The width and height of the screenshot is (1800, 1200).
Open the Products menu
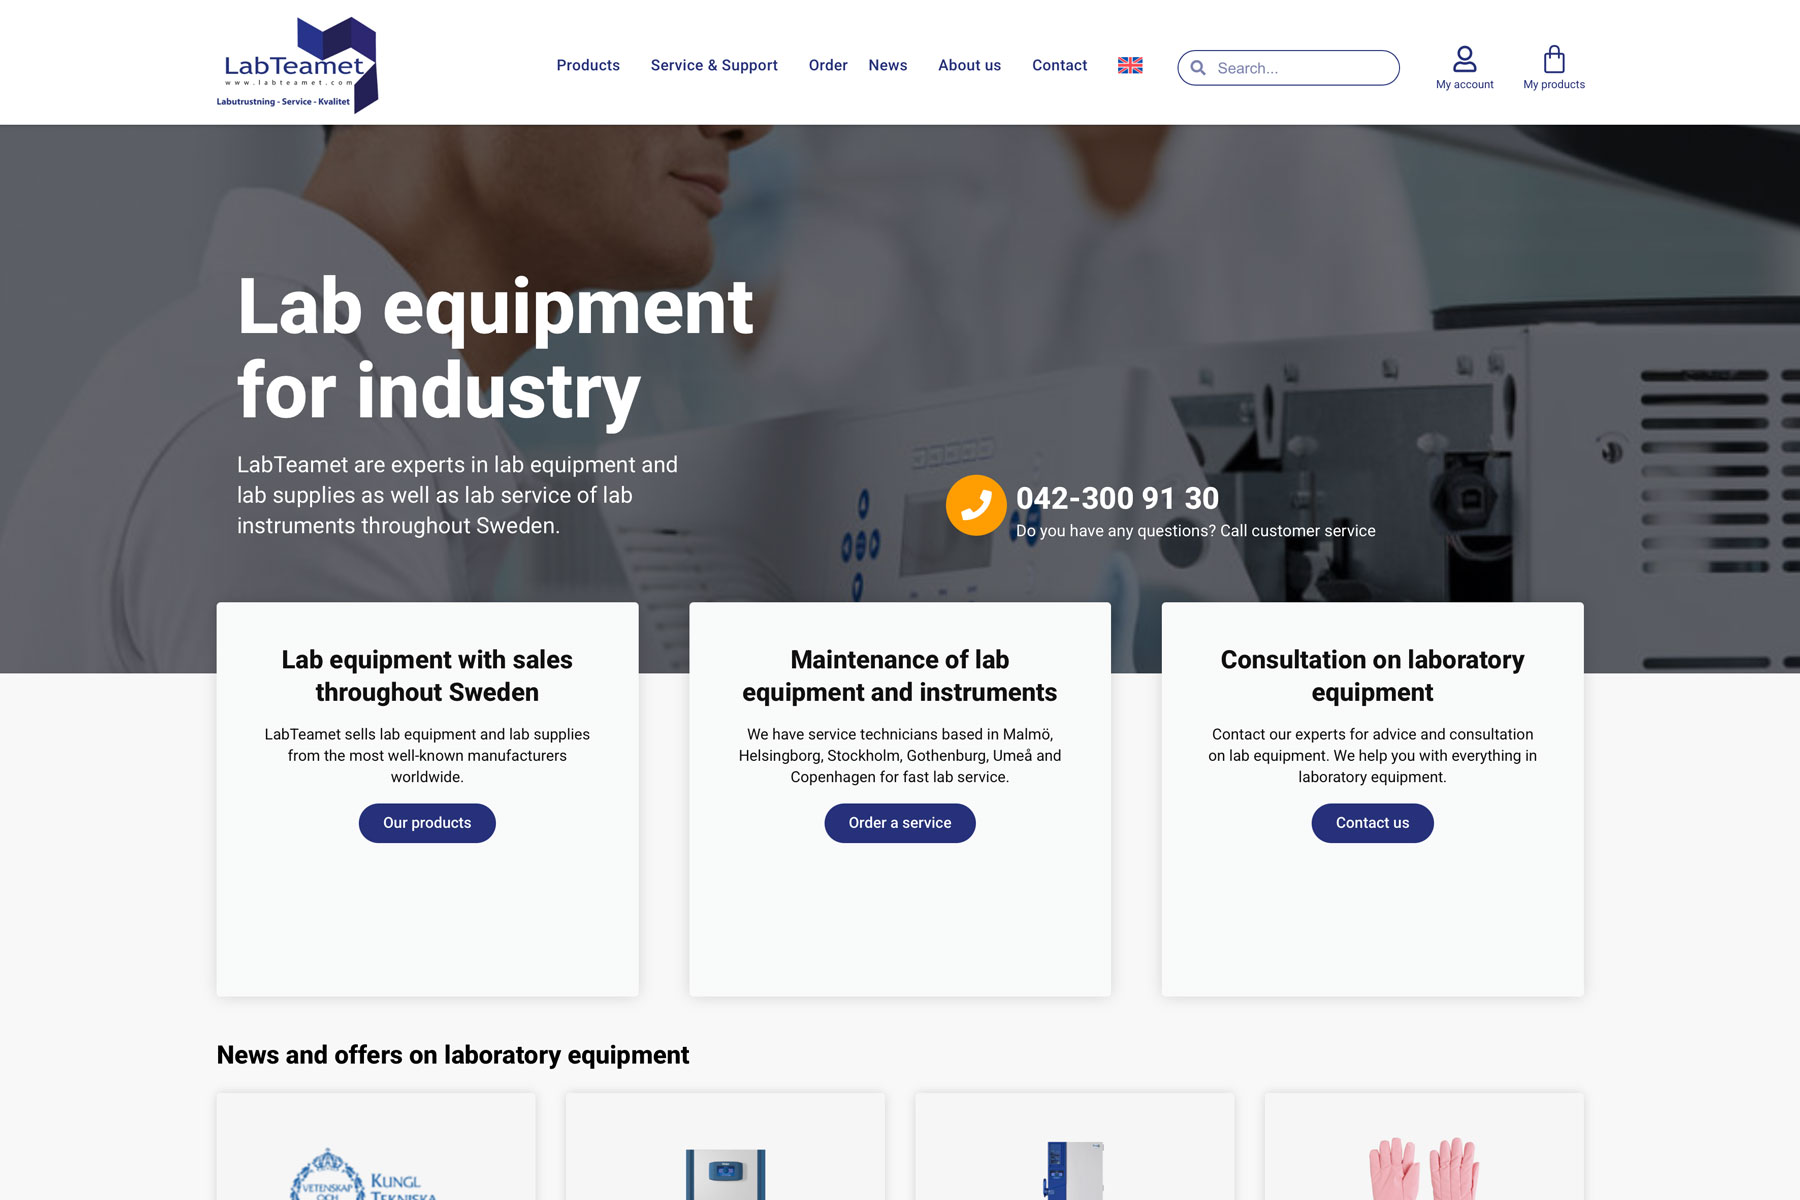588,65
